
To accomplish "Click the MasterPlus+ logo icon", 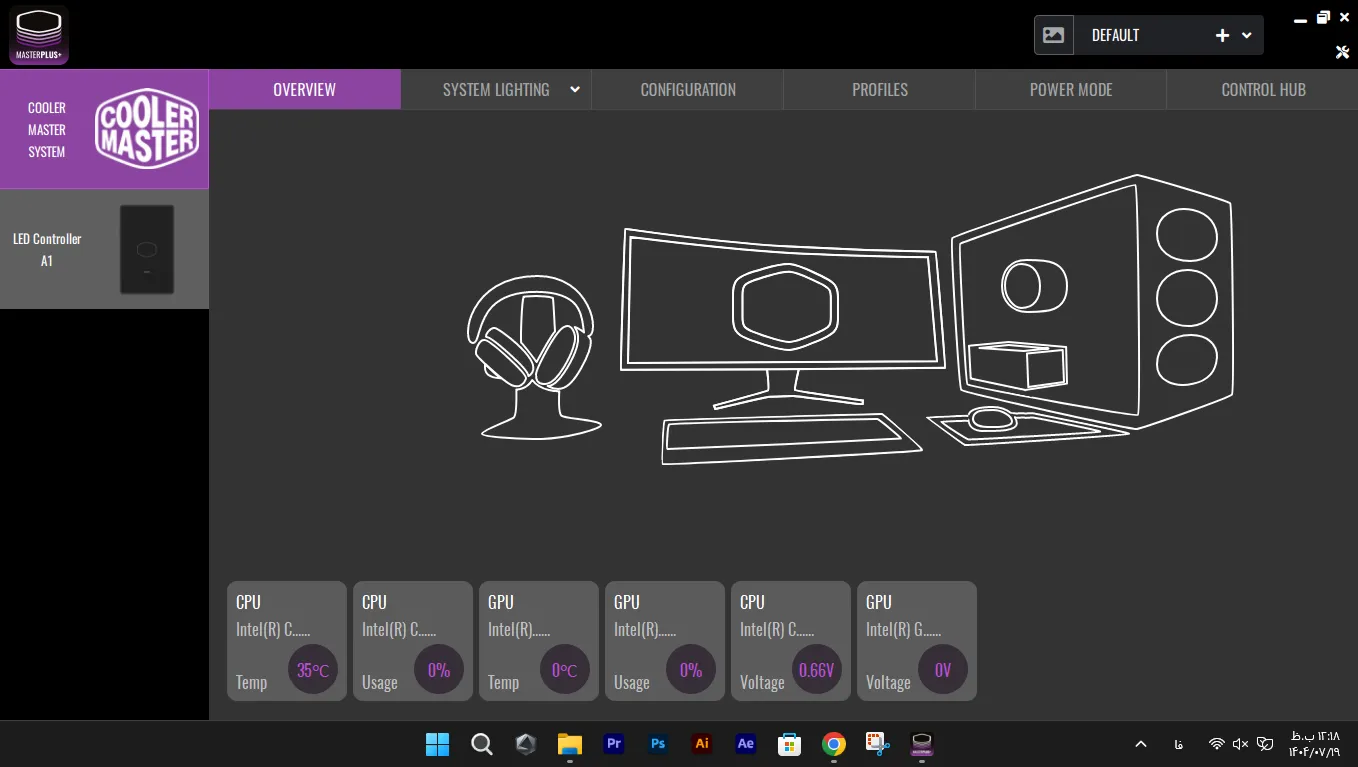I will click(39, 35).
